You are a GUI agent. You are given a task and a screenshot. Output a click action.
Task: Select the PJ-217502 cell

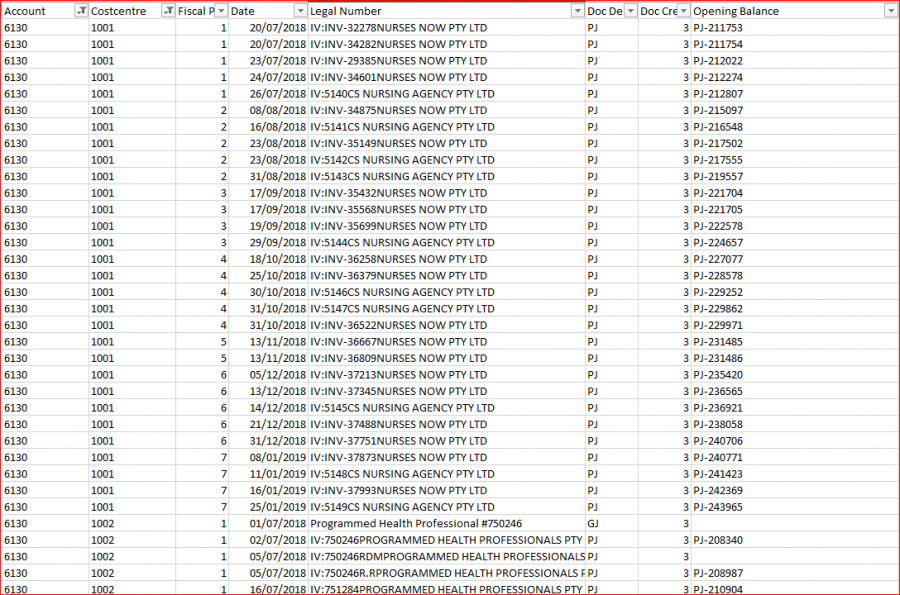tap(794, 143)
